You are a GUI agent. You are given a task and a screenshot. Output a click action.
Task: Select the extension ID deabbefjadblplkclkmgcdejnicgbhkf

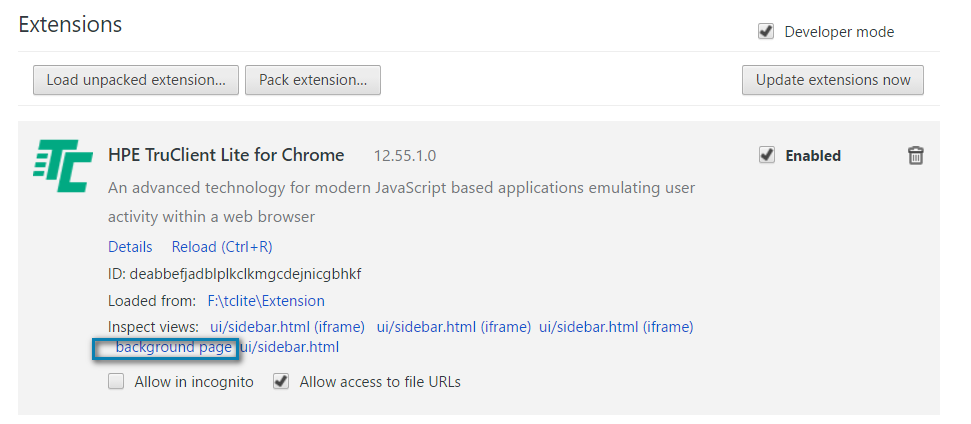pos(245,274)
